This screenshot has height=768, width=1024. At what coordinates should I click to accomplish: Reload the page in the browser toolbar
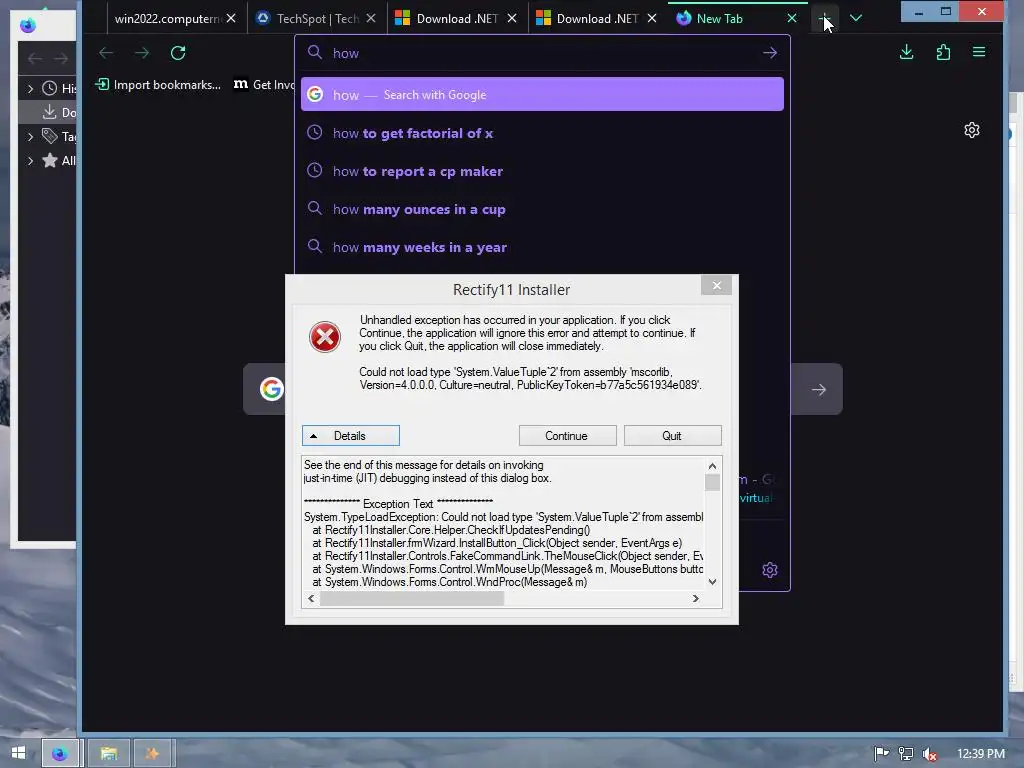tap(178, 53)
